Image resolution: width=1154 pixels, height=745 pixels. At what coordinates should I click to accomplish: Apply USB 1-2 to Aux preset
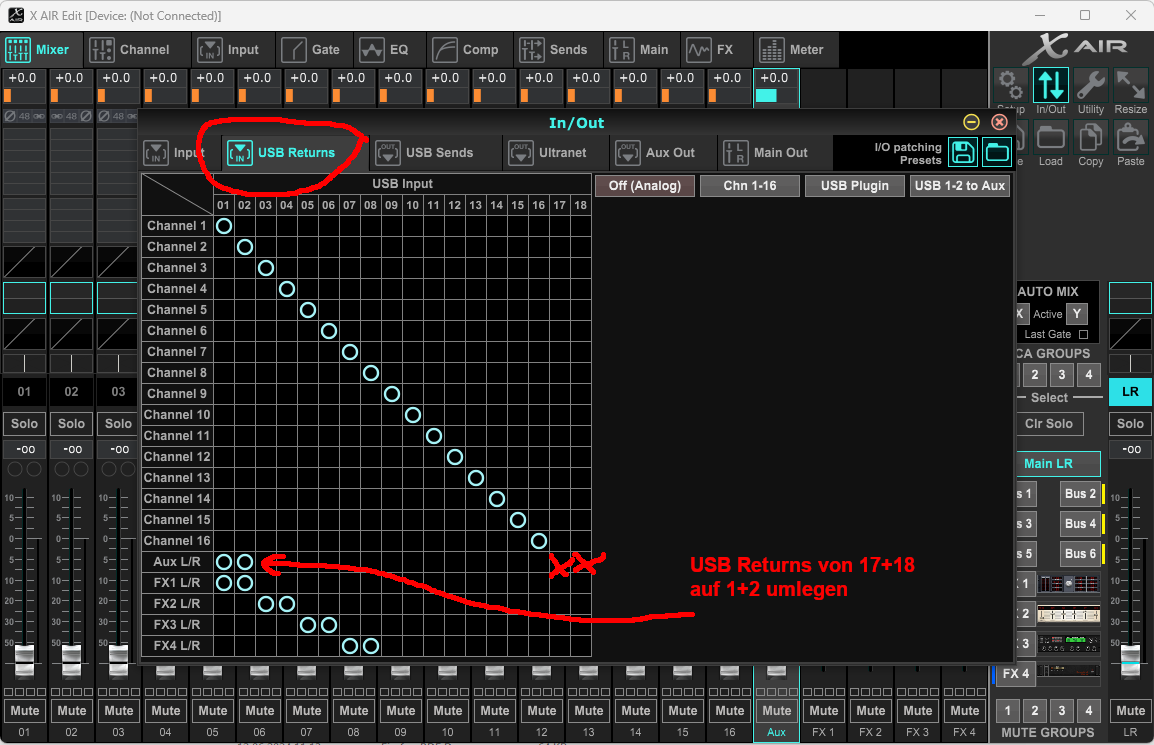coord(960,186)
